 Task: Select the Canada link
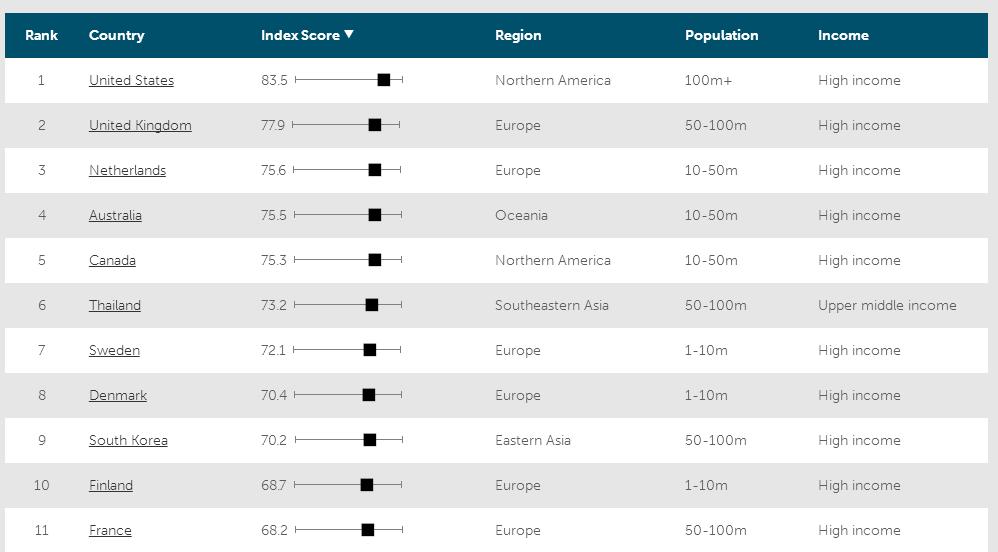112,260
